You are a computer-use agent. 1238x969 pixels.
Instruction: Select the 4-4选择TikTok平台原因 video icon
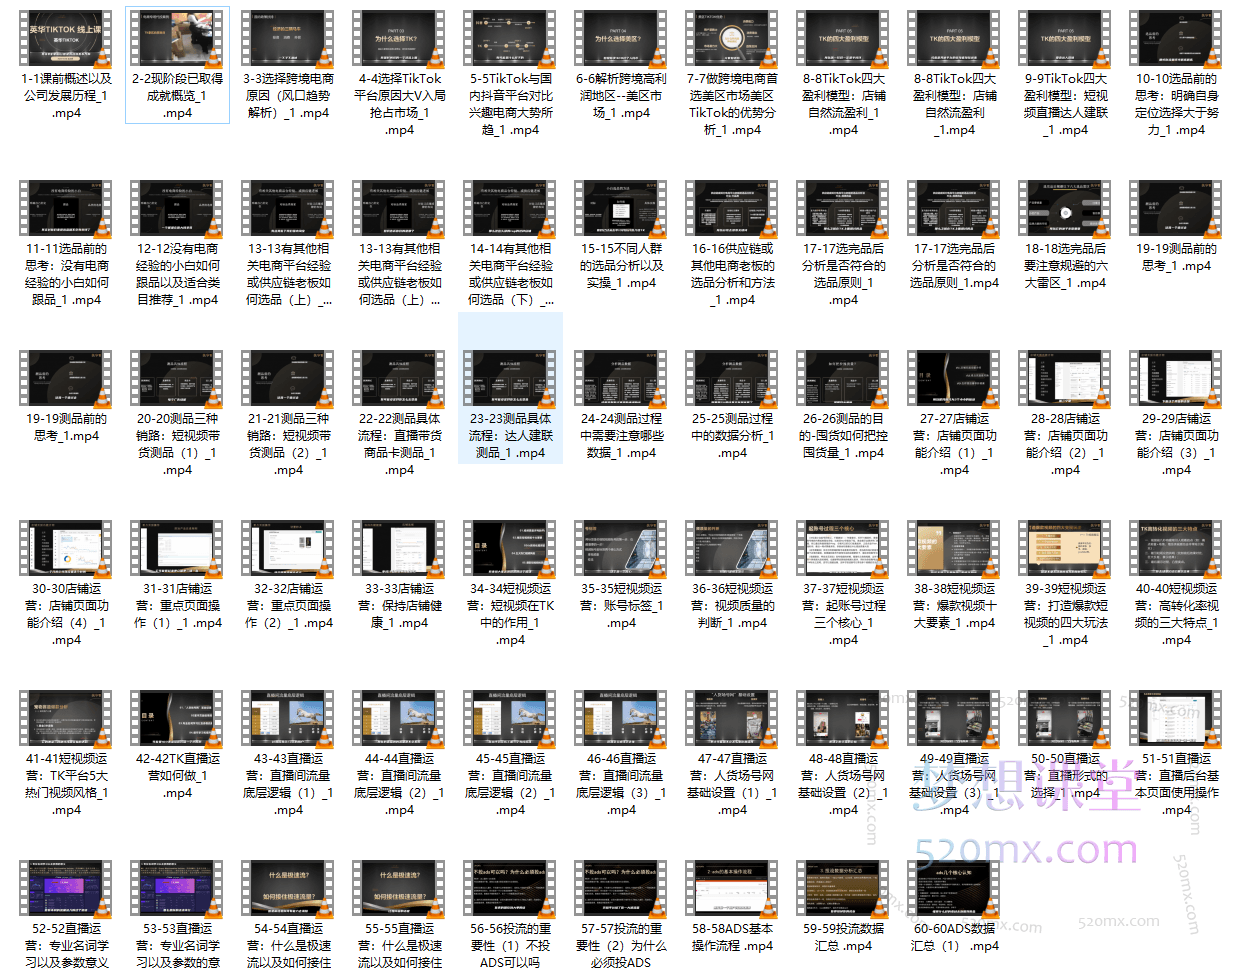click(399, 40)
